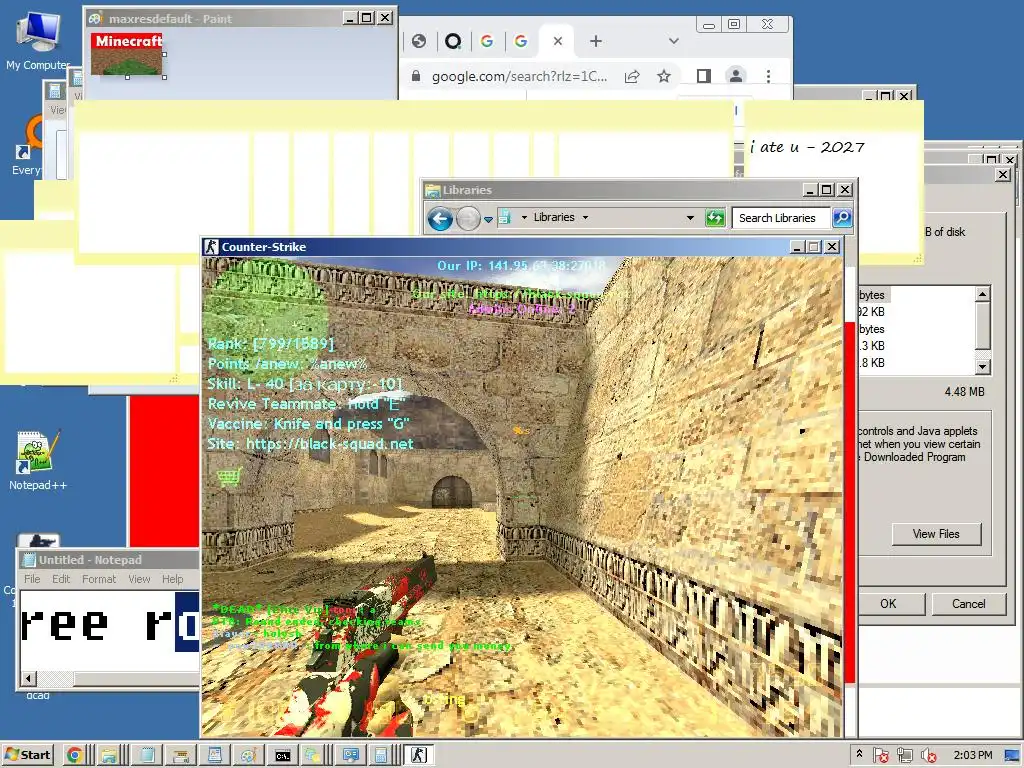
Task: Click Libraries Forward arrow button
Action: coord(468,218)
